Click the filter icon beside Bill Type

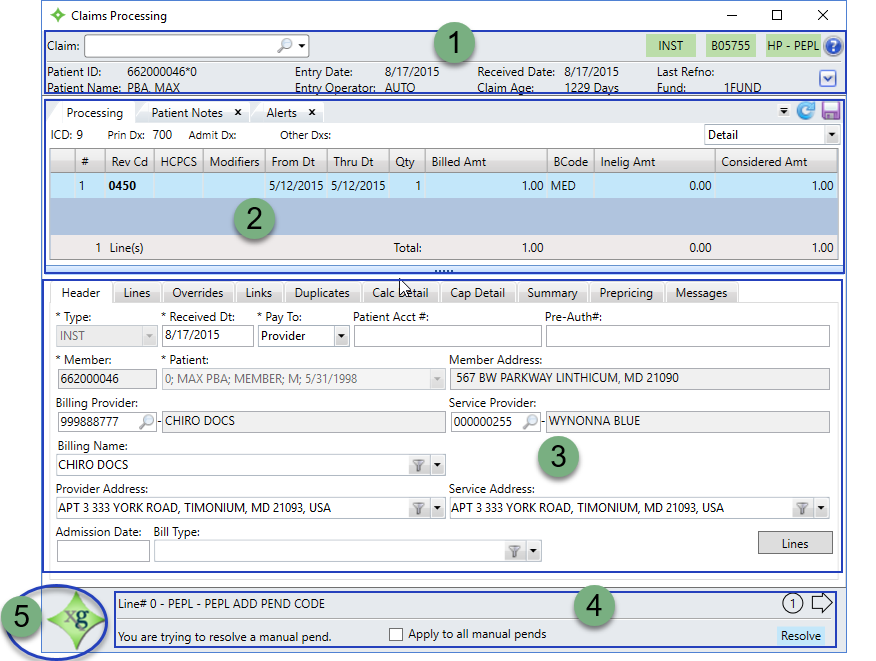515,550
